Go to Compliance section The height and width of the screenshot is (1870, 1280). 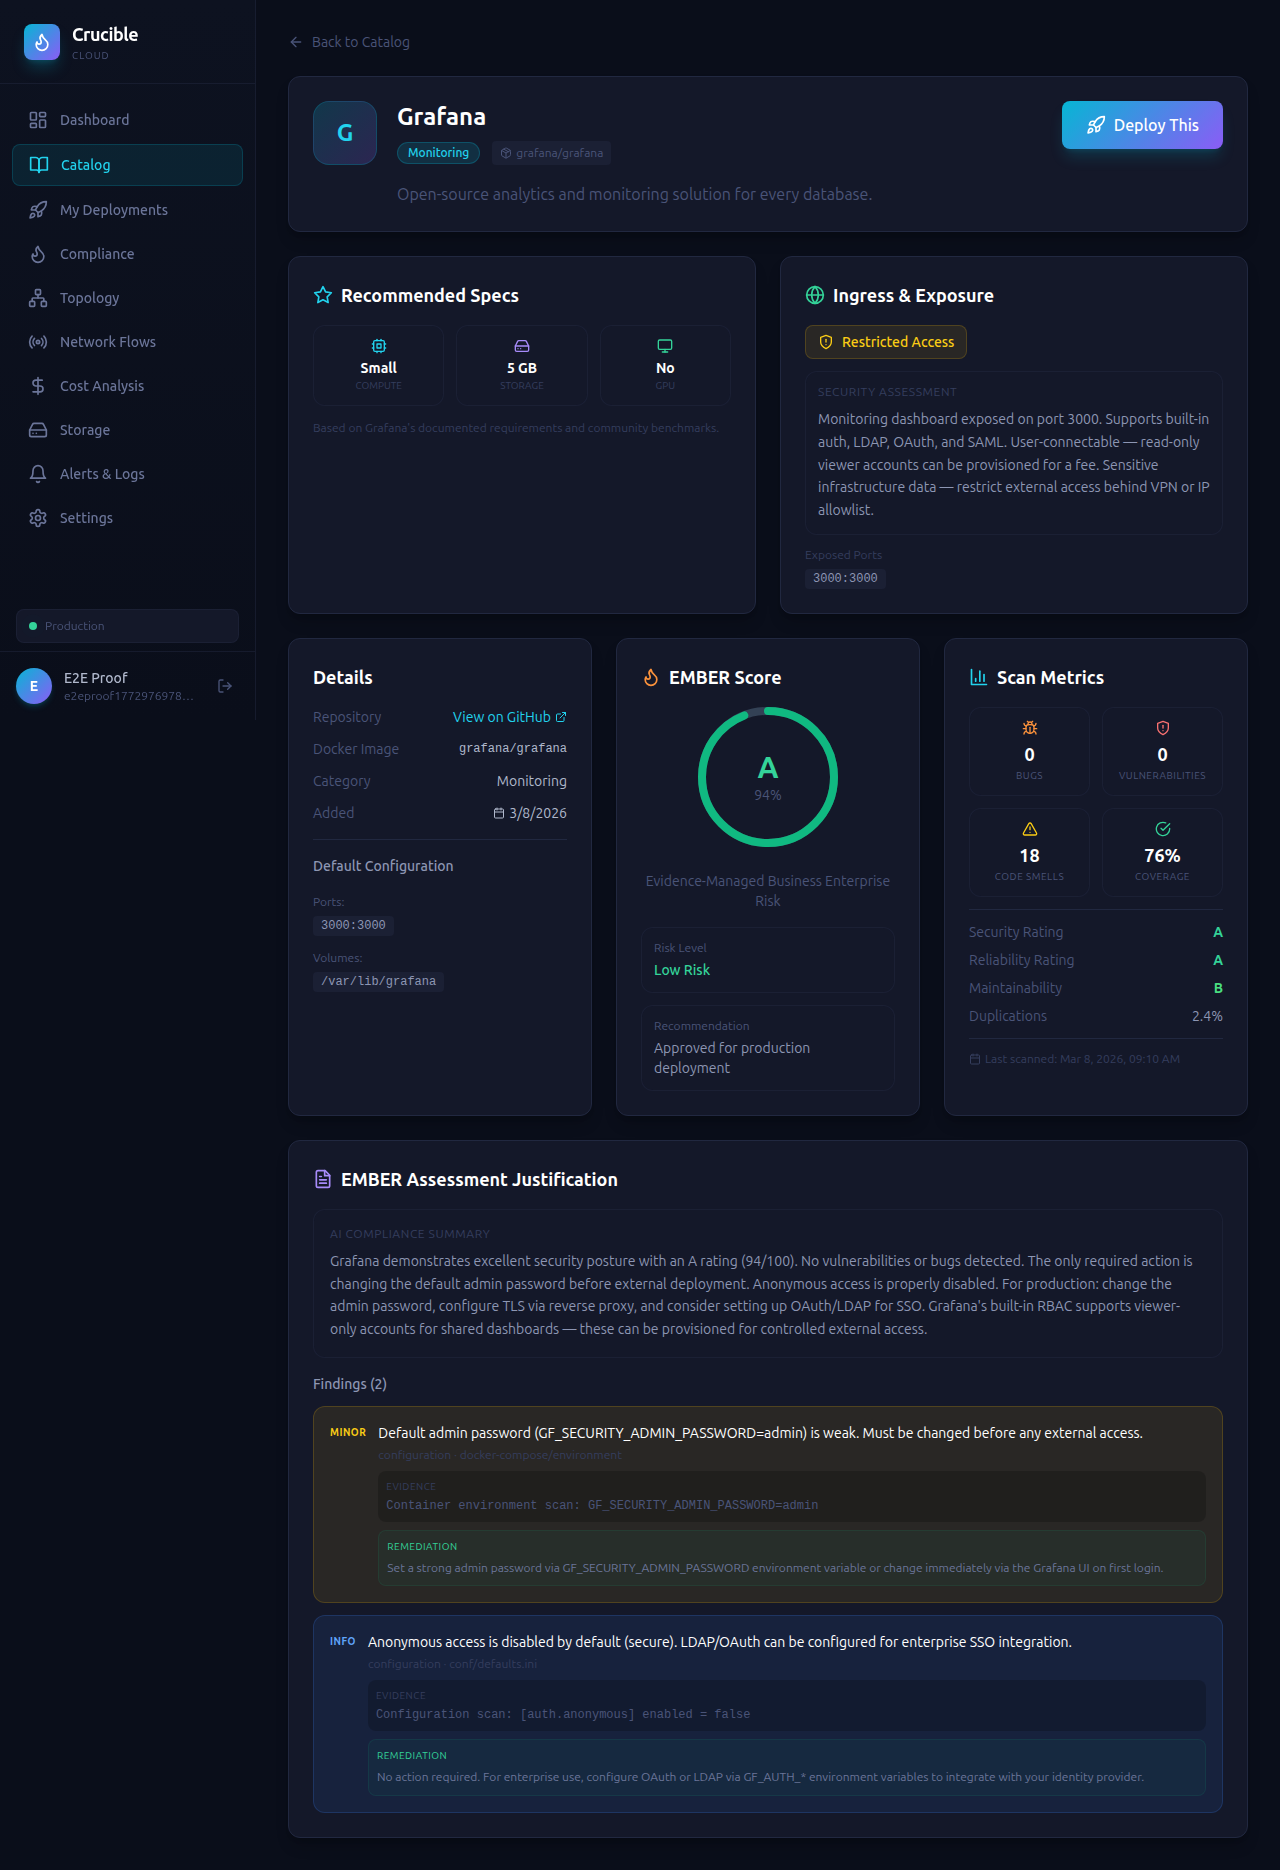click(127, 254)
